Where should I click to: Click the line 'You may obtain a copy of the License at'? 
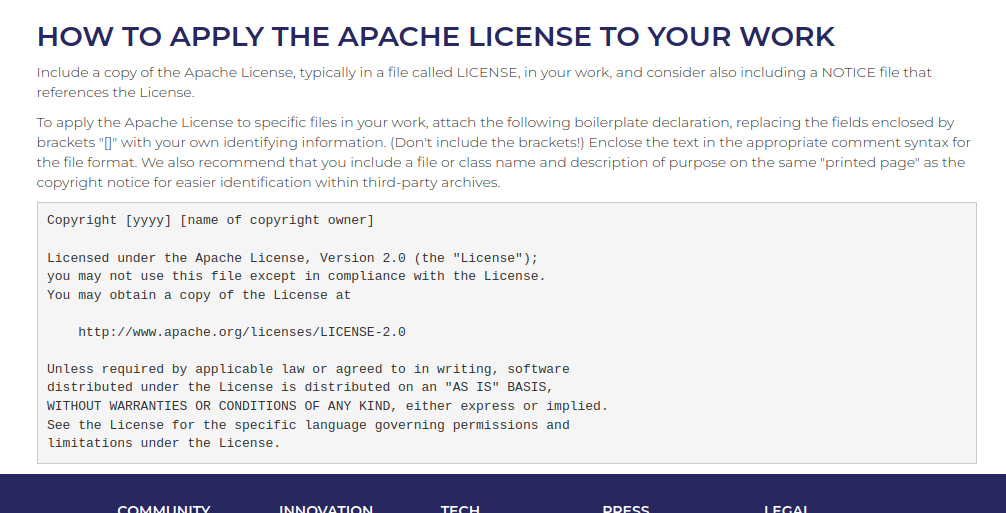point(199,295)
